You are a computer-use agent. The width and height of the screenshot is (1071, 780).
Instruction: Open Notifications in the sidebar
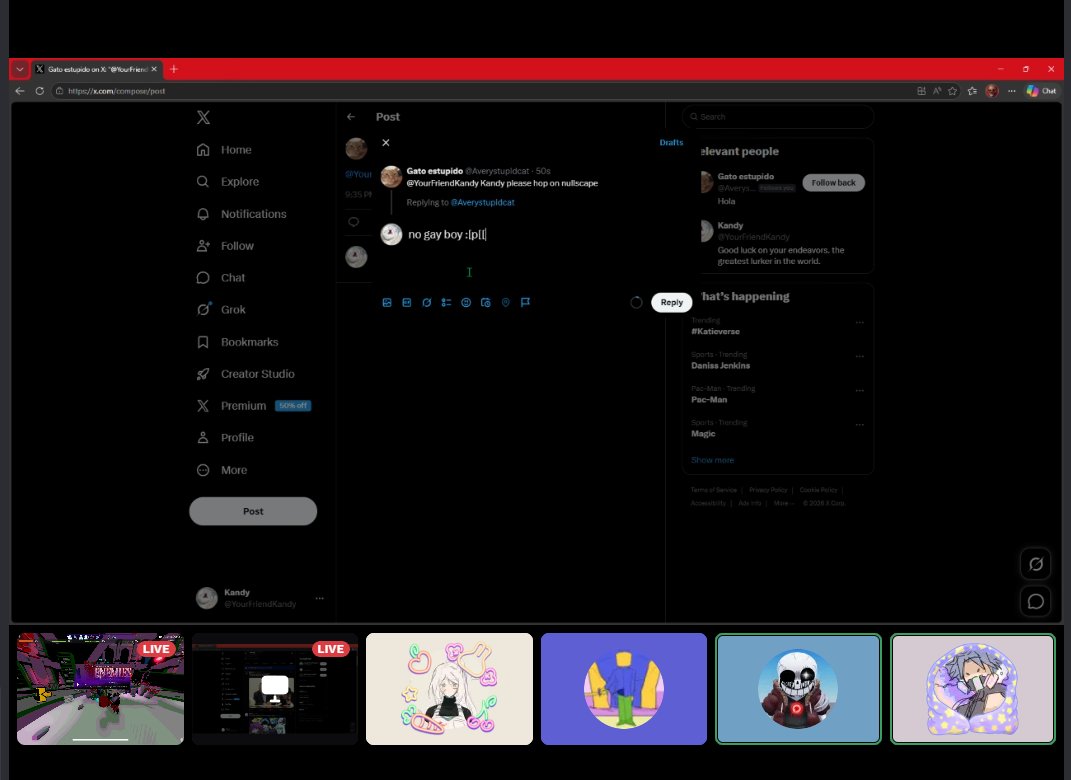tap(241, 214)
